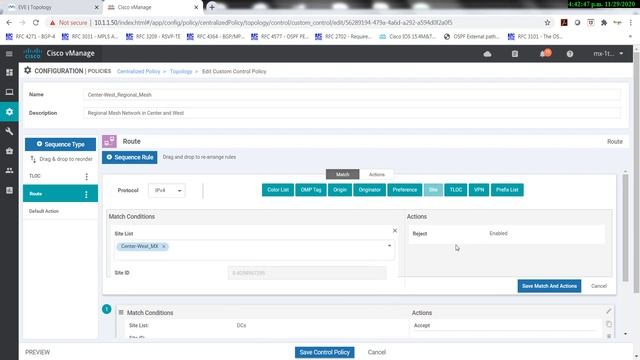Open a new browser tab
This screenshot has height=360, width=640.
tap(212, 7)
